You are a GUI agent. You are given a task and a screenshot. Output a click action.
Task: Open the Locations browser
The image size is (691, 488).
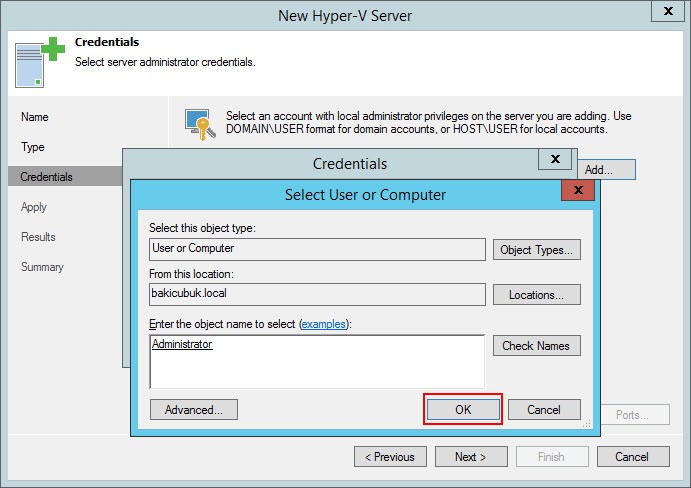pos(536,294)
